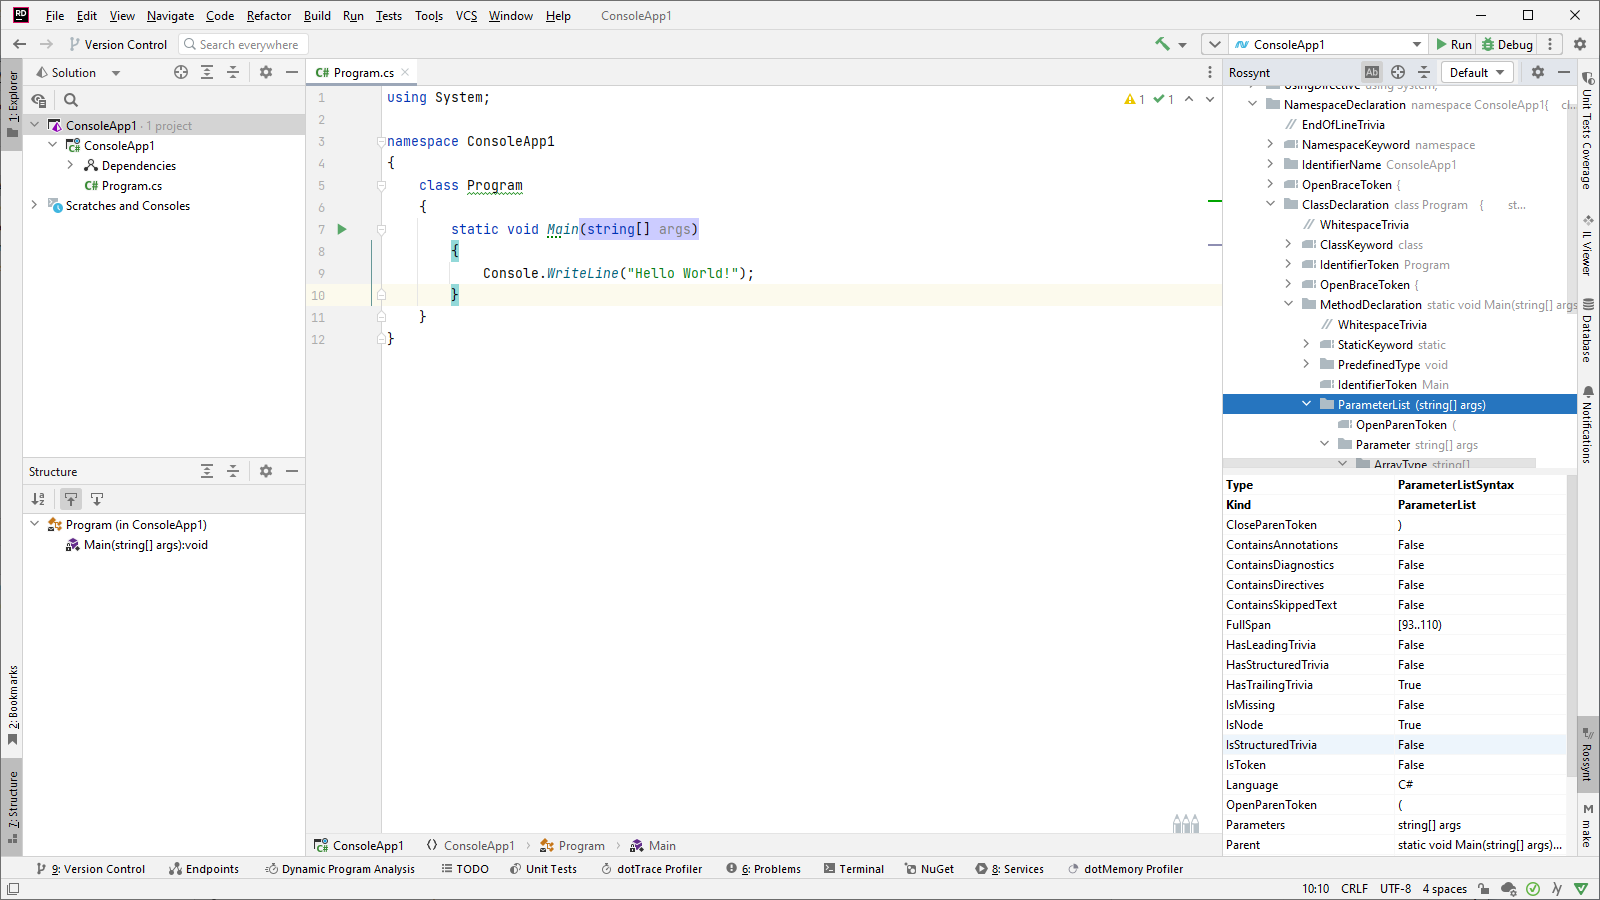Hide the Solution explorer panel
This screenshot has height=900, width=1600.
point(292,72)
